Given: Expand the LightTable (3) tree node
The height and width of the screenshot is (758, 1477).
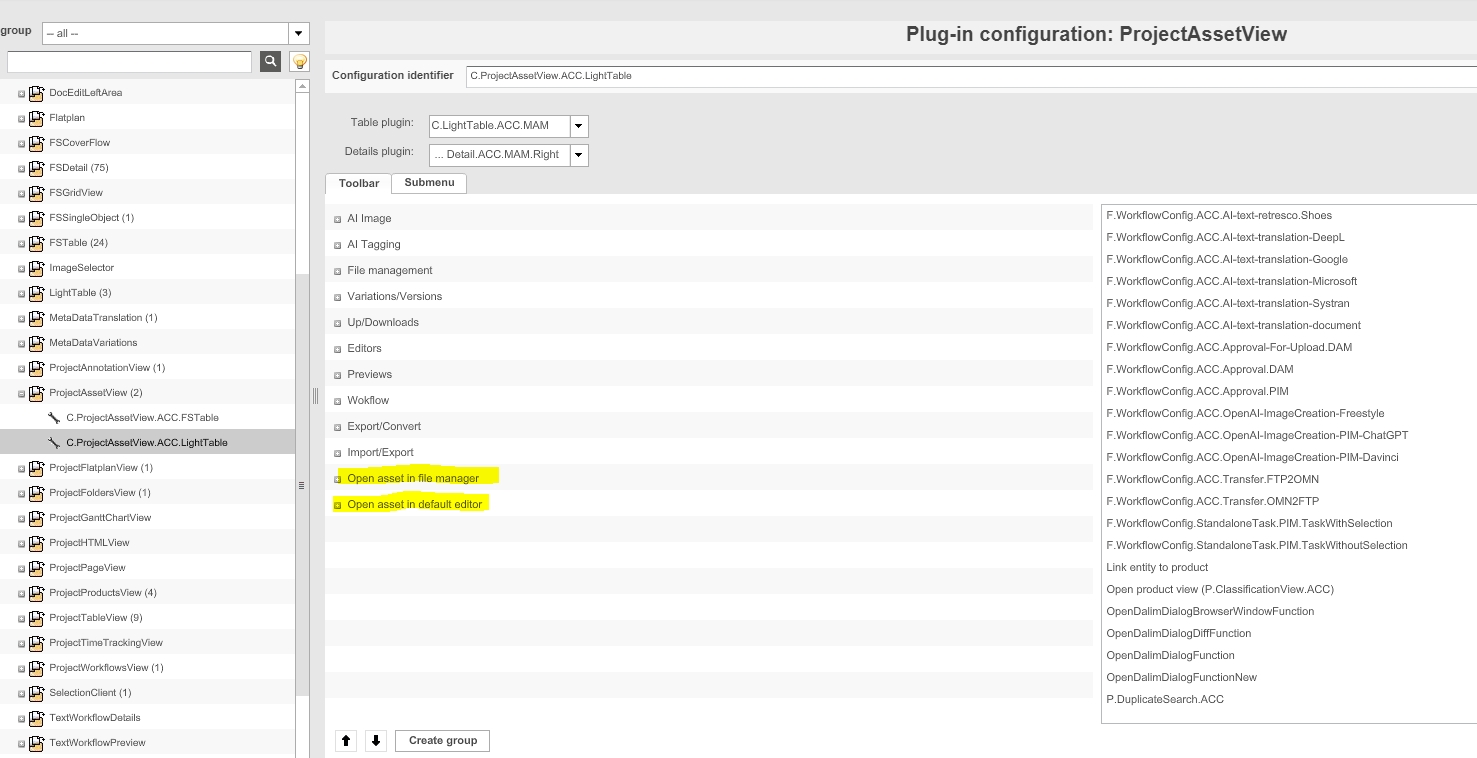Looking at the screenshot, I should 21,293.
